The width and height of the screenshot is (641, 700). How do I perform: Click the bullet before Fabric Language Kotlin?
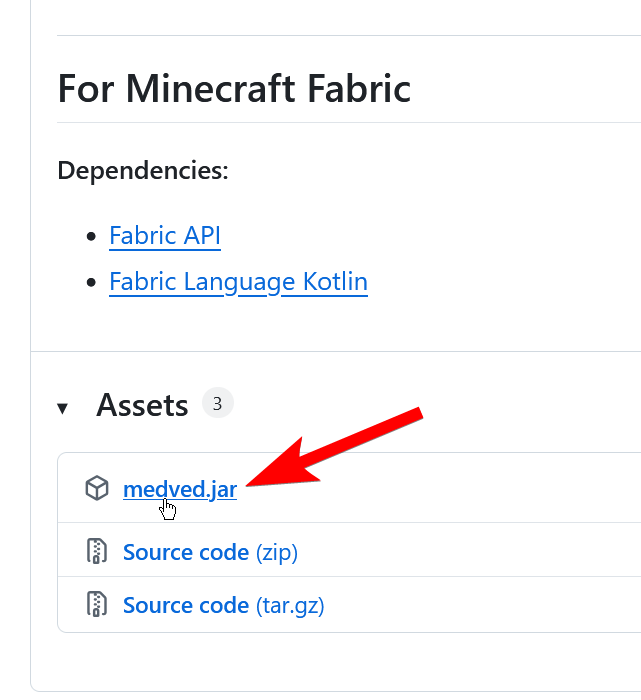pos(91,282)
